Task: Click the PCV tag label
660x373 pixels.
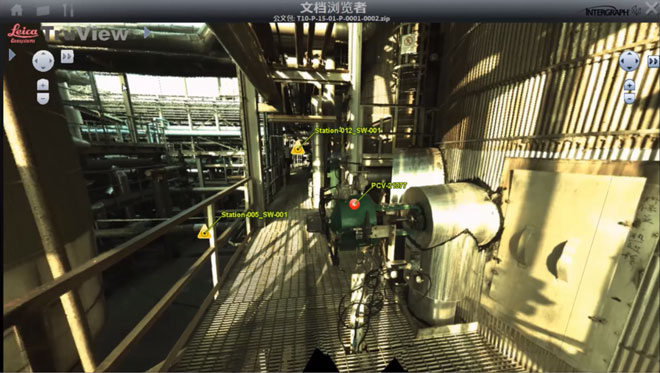Action: 389,186
